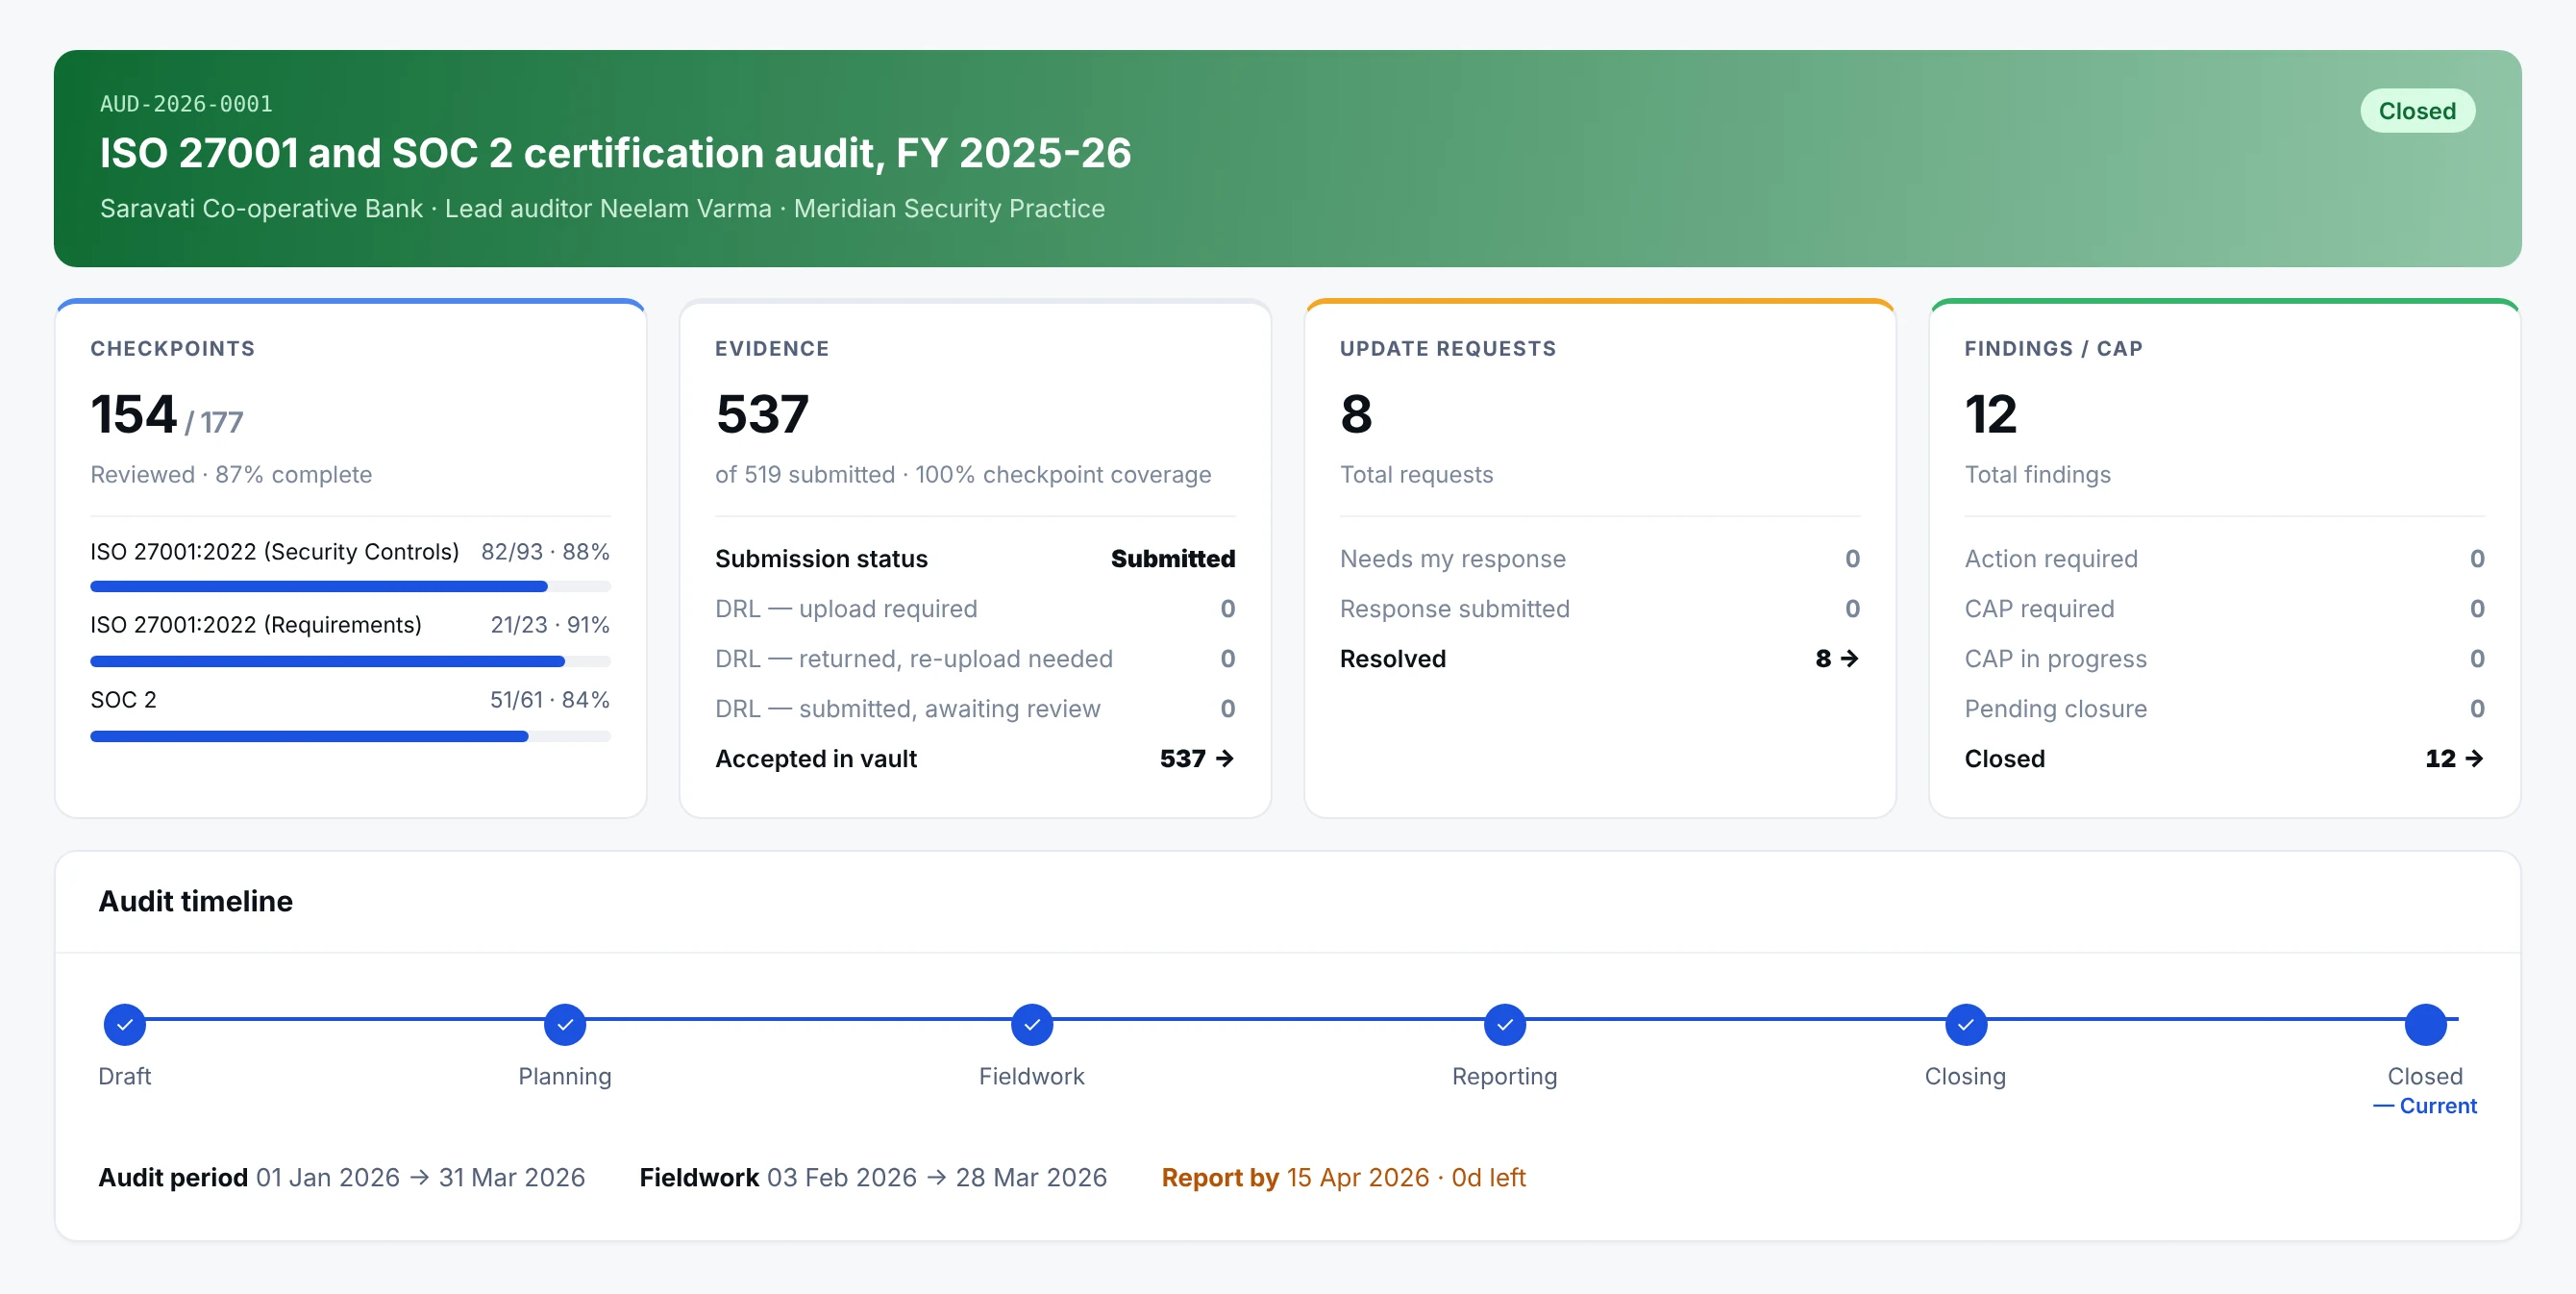Click the Submission status Submitted value

tap(1173, 559)
